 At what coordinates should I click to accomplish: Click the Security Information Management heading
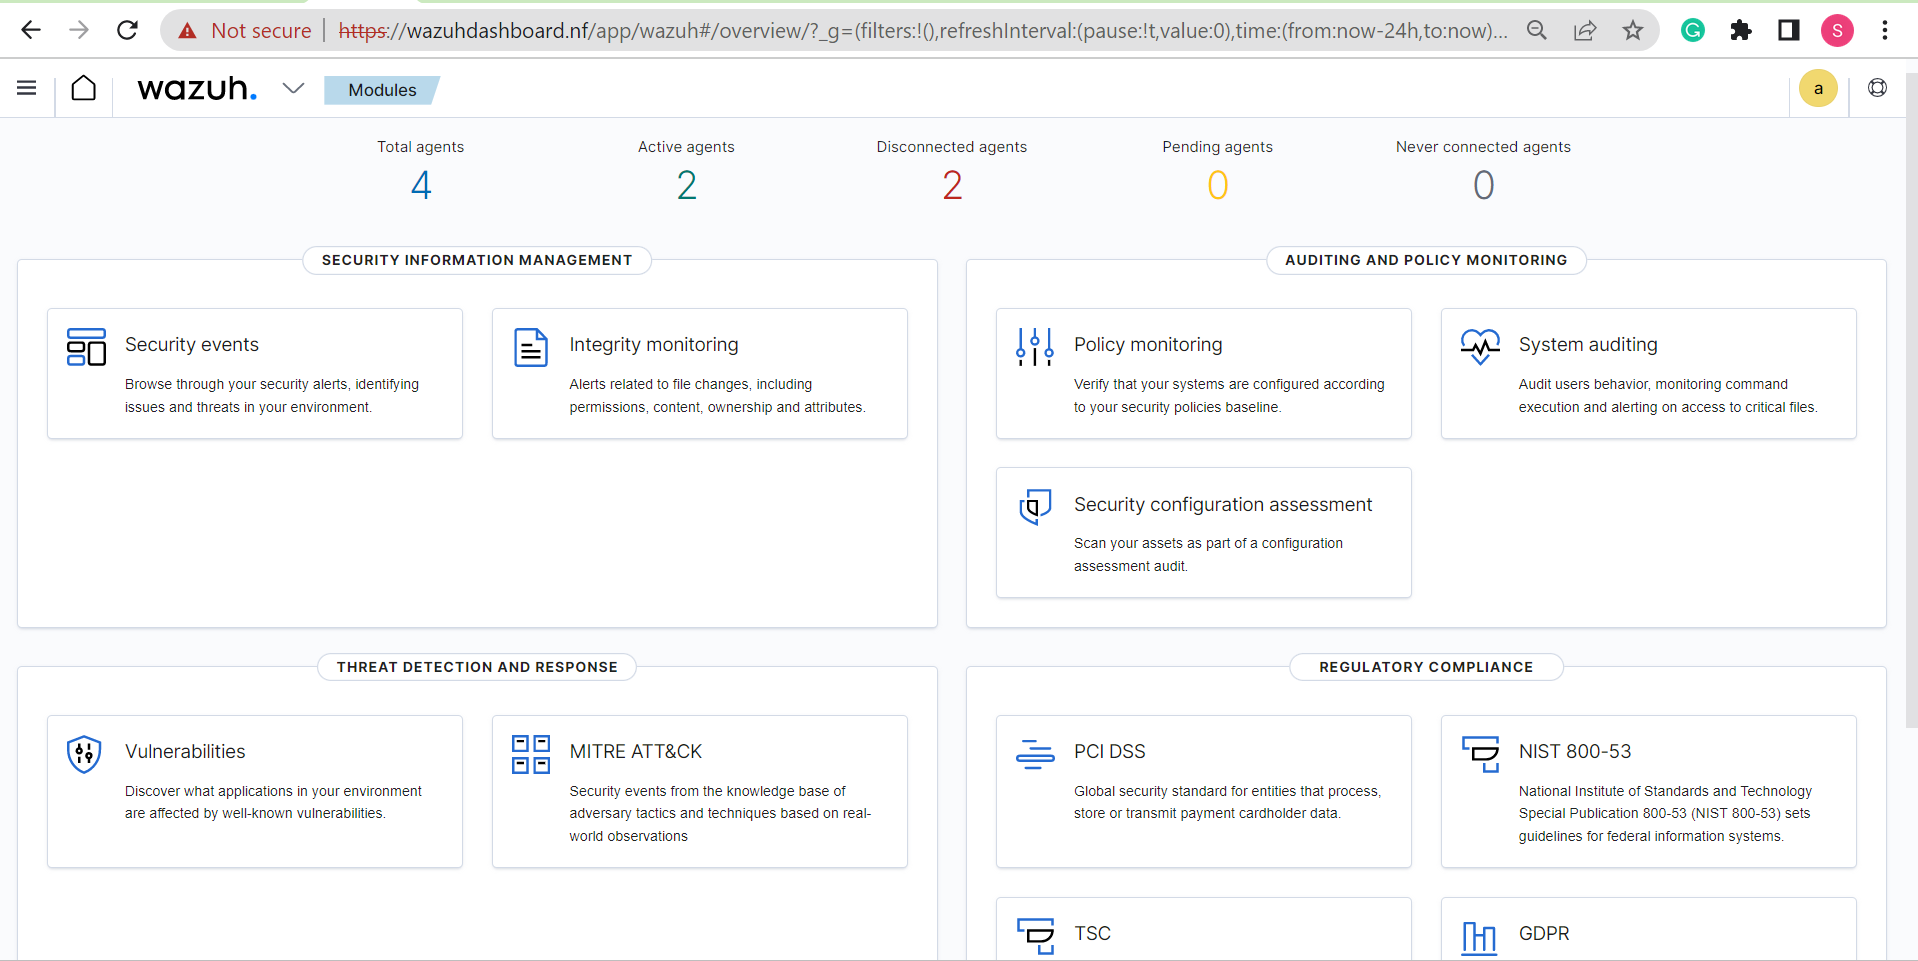pos(477,260)
